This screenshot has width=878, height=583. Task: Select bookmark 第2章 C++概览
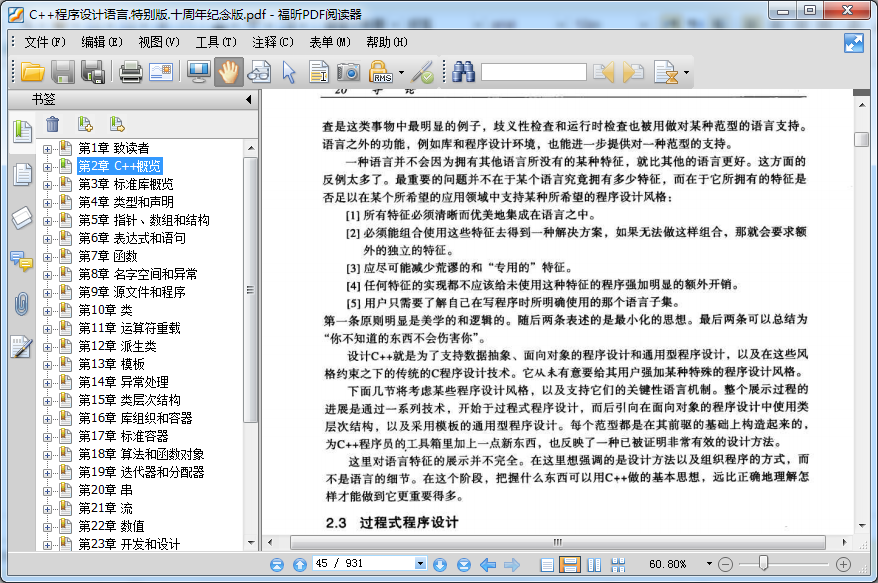coord(120,166)
